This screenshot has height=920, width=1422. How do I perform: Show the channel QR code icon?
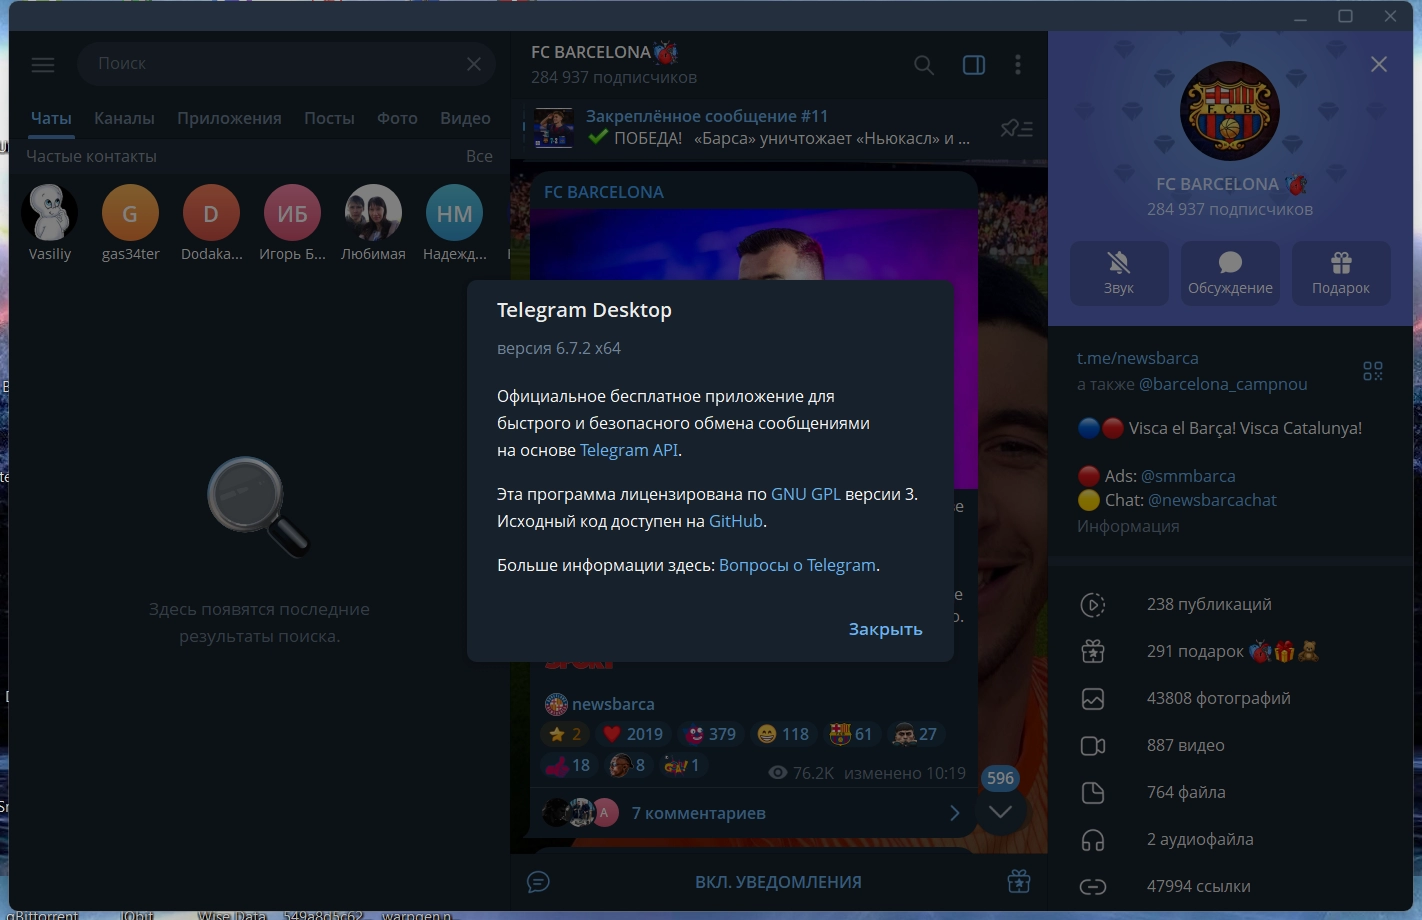pos(1373,371)
